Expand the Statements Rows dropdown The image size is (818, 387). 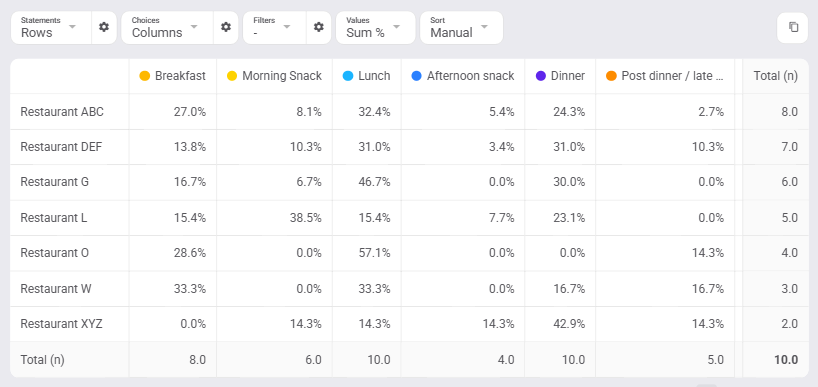pos(51,27)
